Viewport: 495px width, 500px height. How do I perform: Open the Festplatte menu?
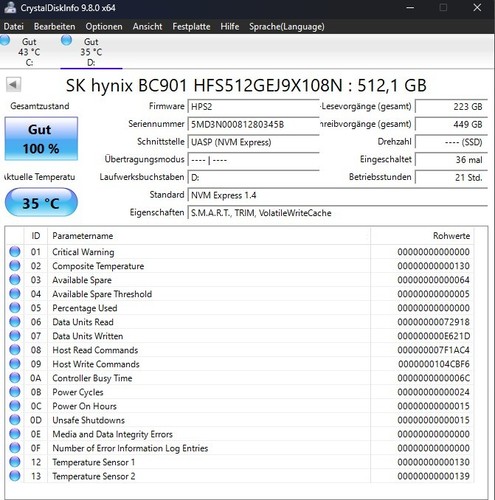(191, 26)
